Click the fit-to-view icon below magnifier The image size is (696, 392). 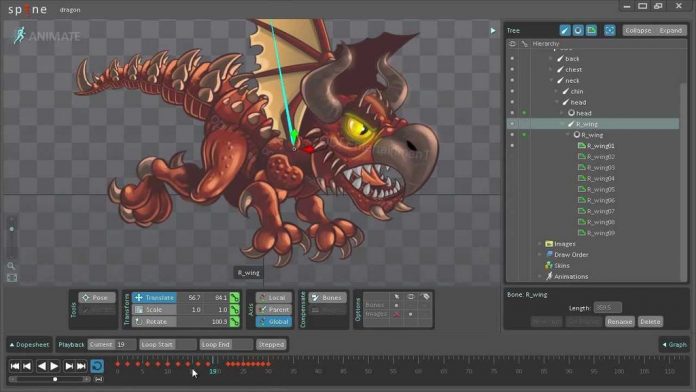tap(12, 278)
